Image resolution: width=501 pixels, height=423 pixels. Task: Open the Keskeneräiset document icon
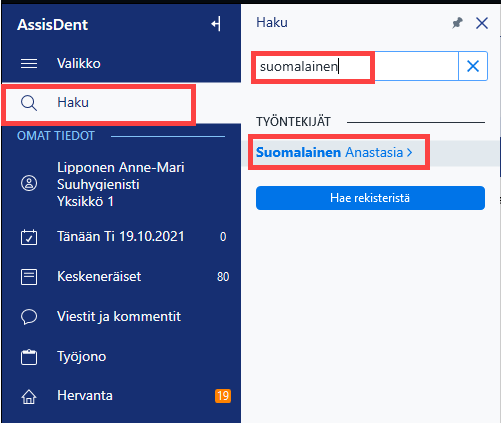pos(29,277)
